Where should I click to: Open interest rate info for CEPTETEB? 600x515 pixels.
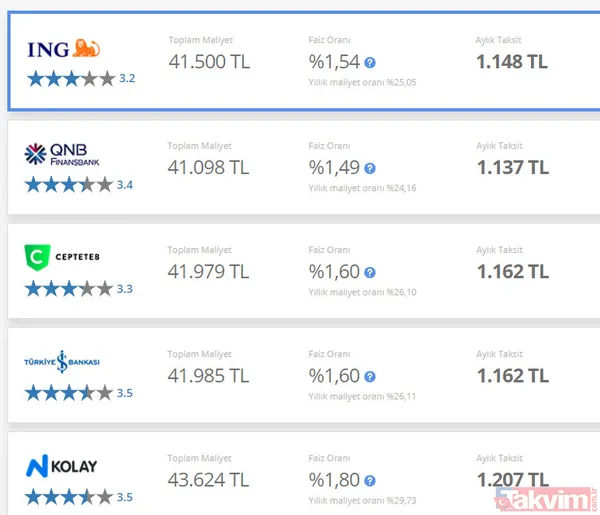pyautogui.click(x=370, y=272)
